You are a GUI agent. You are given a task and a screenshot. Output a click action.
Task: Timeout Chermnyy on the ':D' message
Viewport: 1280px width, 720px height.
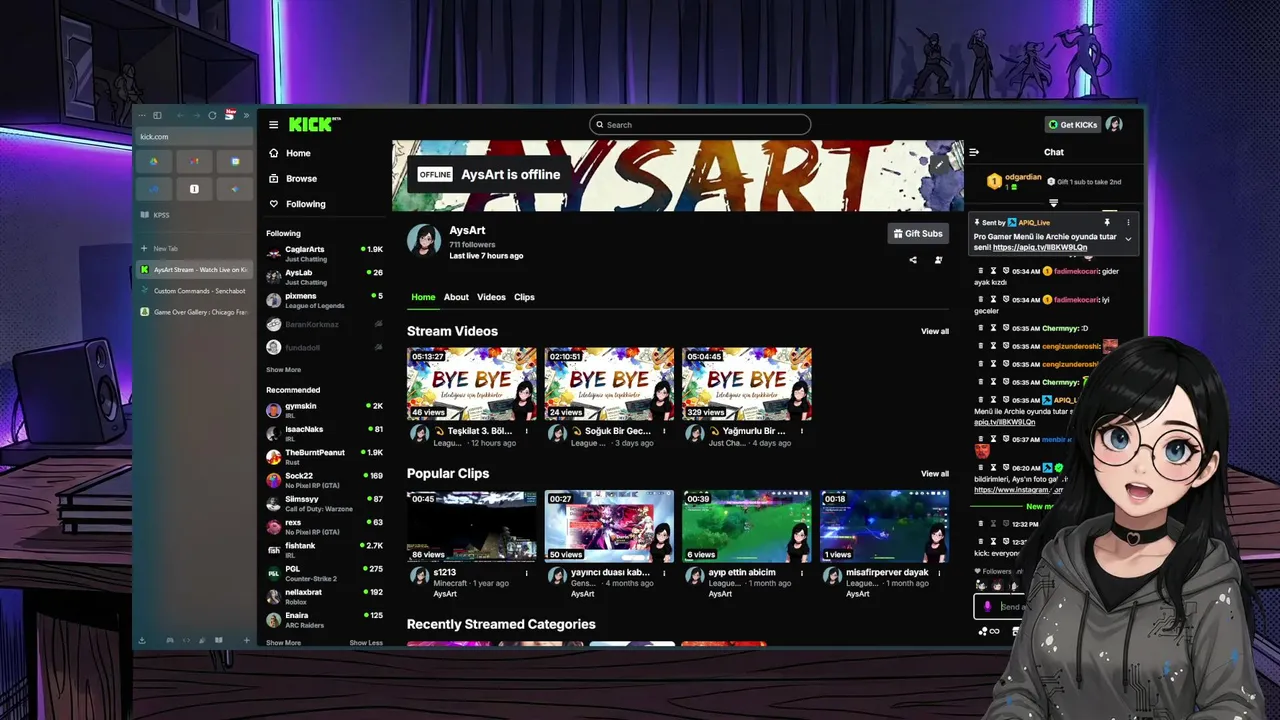(993, 328)
